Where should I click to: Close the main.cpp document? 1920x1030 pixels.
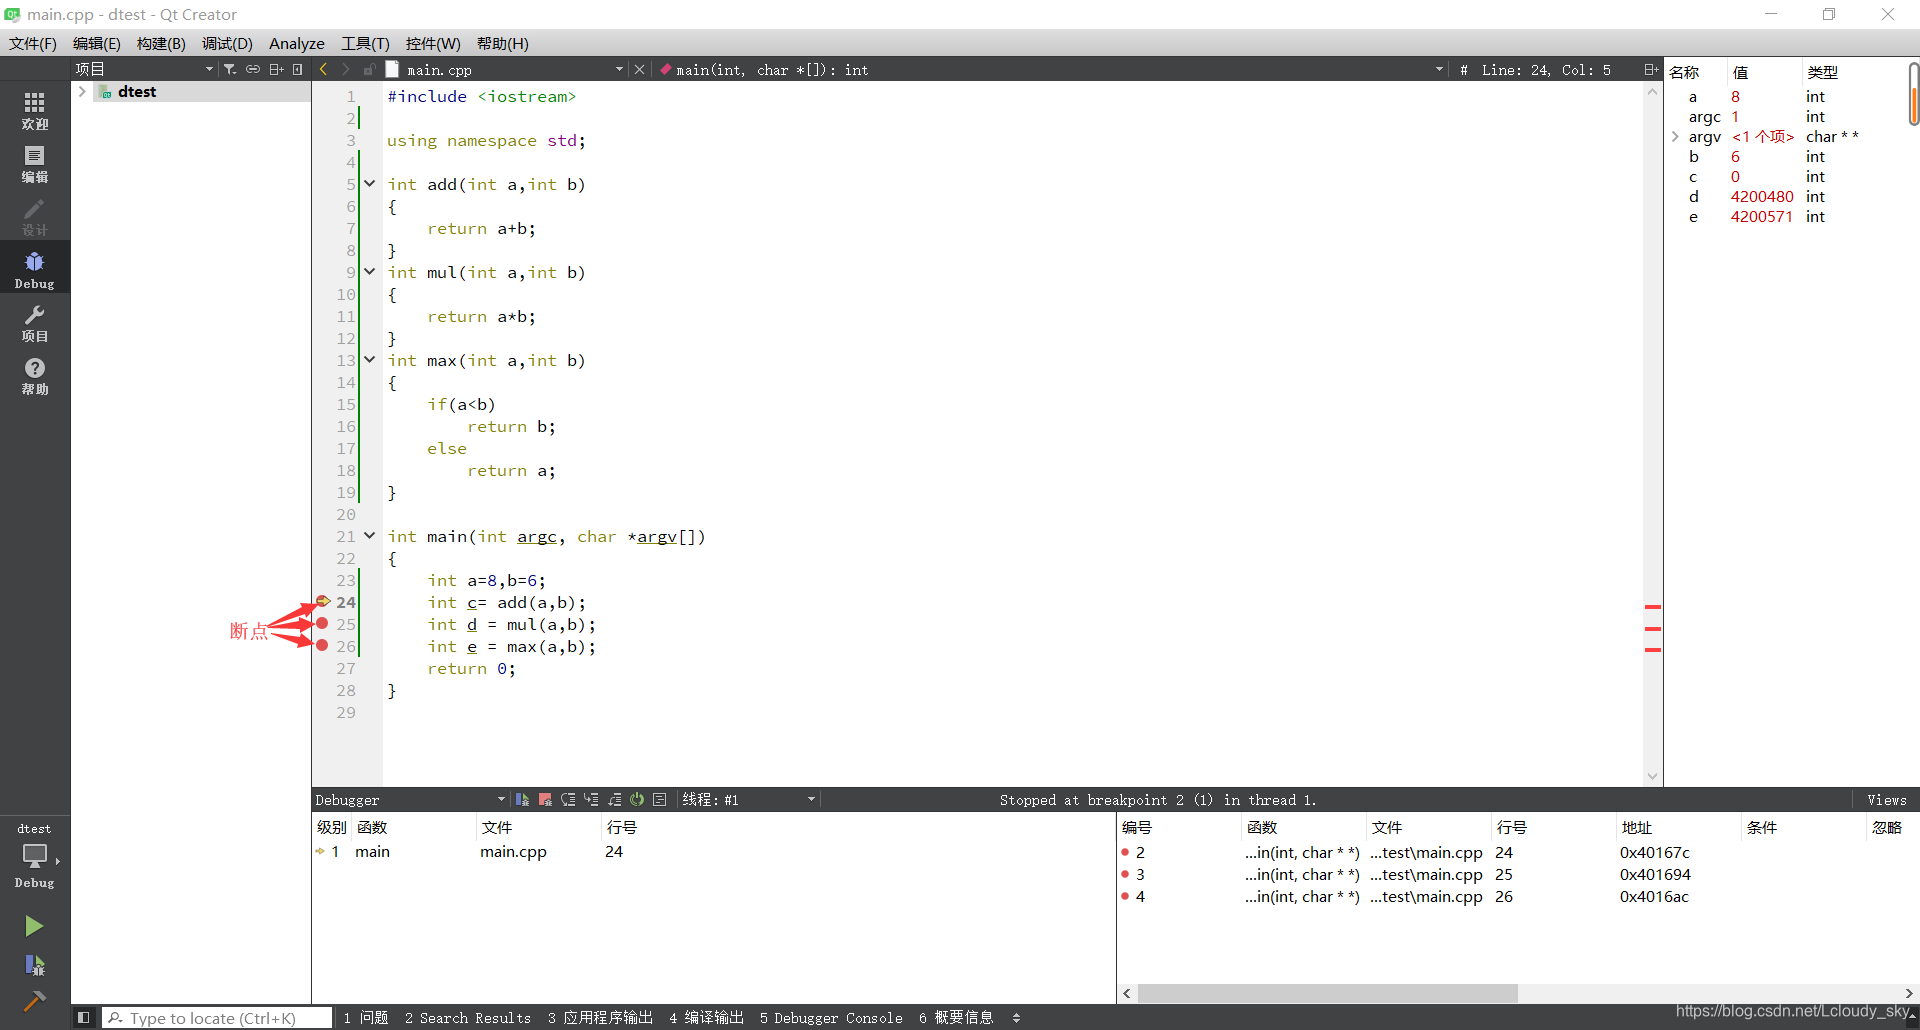[x=639, y=69]
